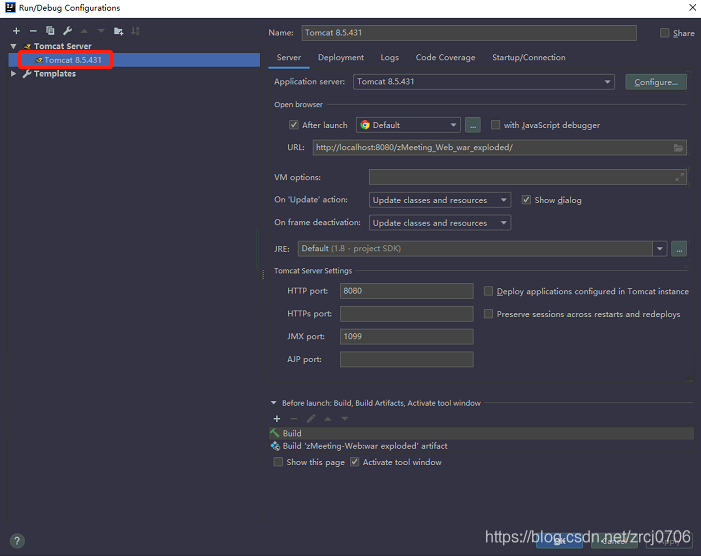Image resolution: width=701 pixels, height=556 pixels.
Task: Click the JRE browse ellipsis button
Action: click(679, 249)
